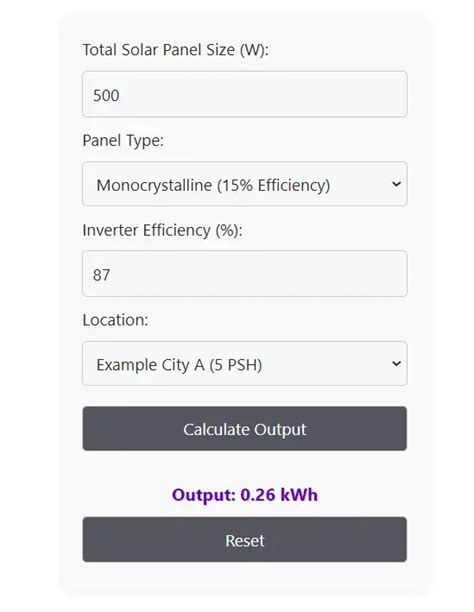
Task: Click the chevron arrow on Monocrystalline dropdown
Action: [x=396, y=184]
